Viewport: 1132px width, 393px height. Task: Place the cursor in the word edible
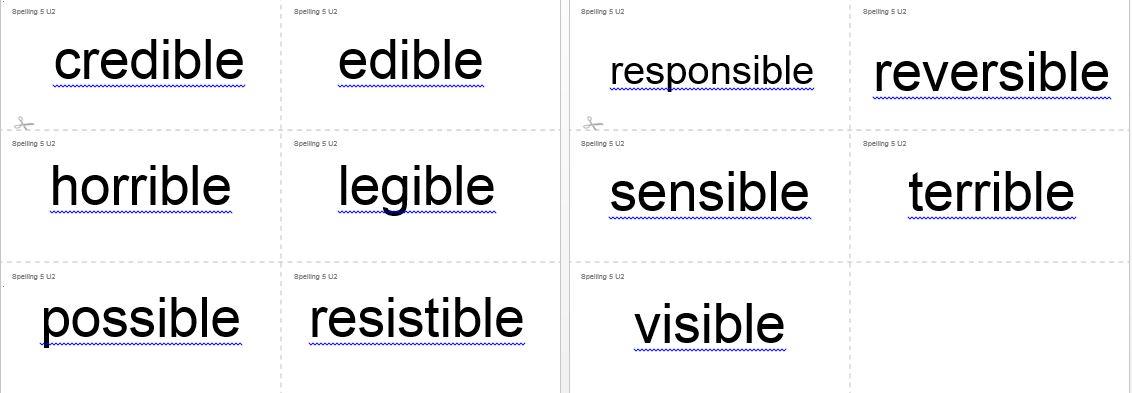pyautogui.click(x=410, y=61)
